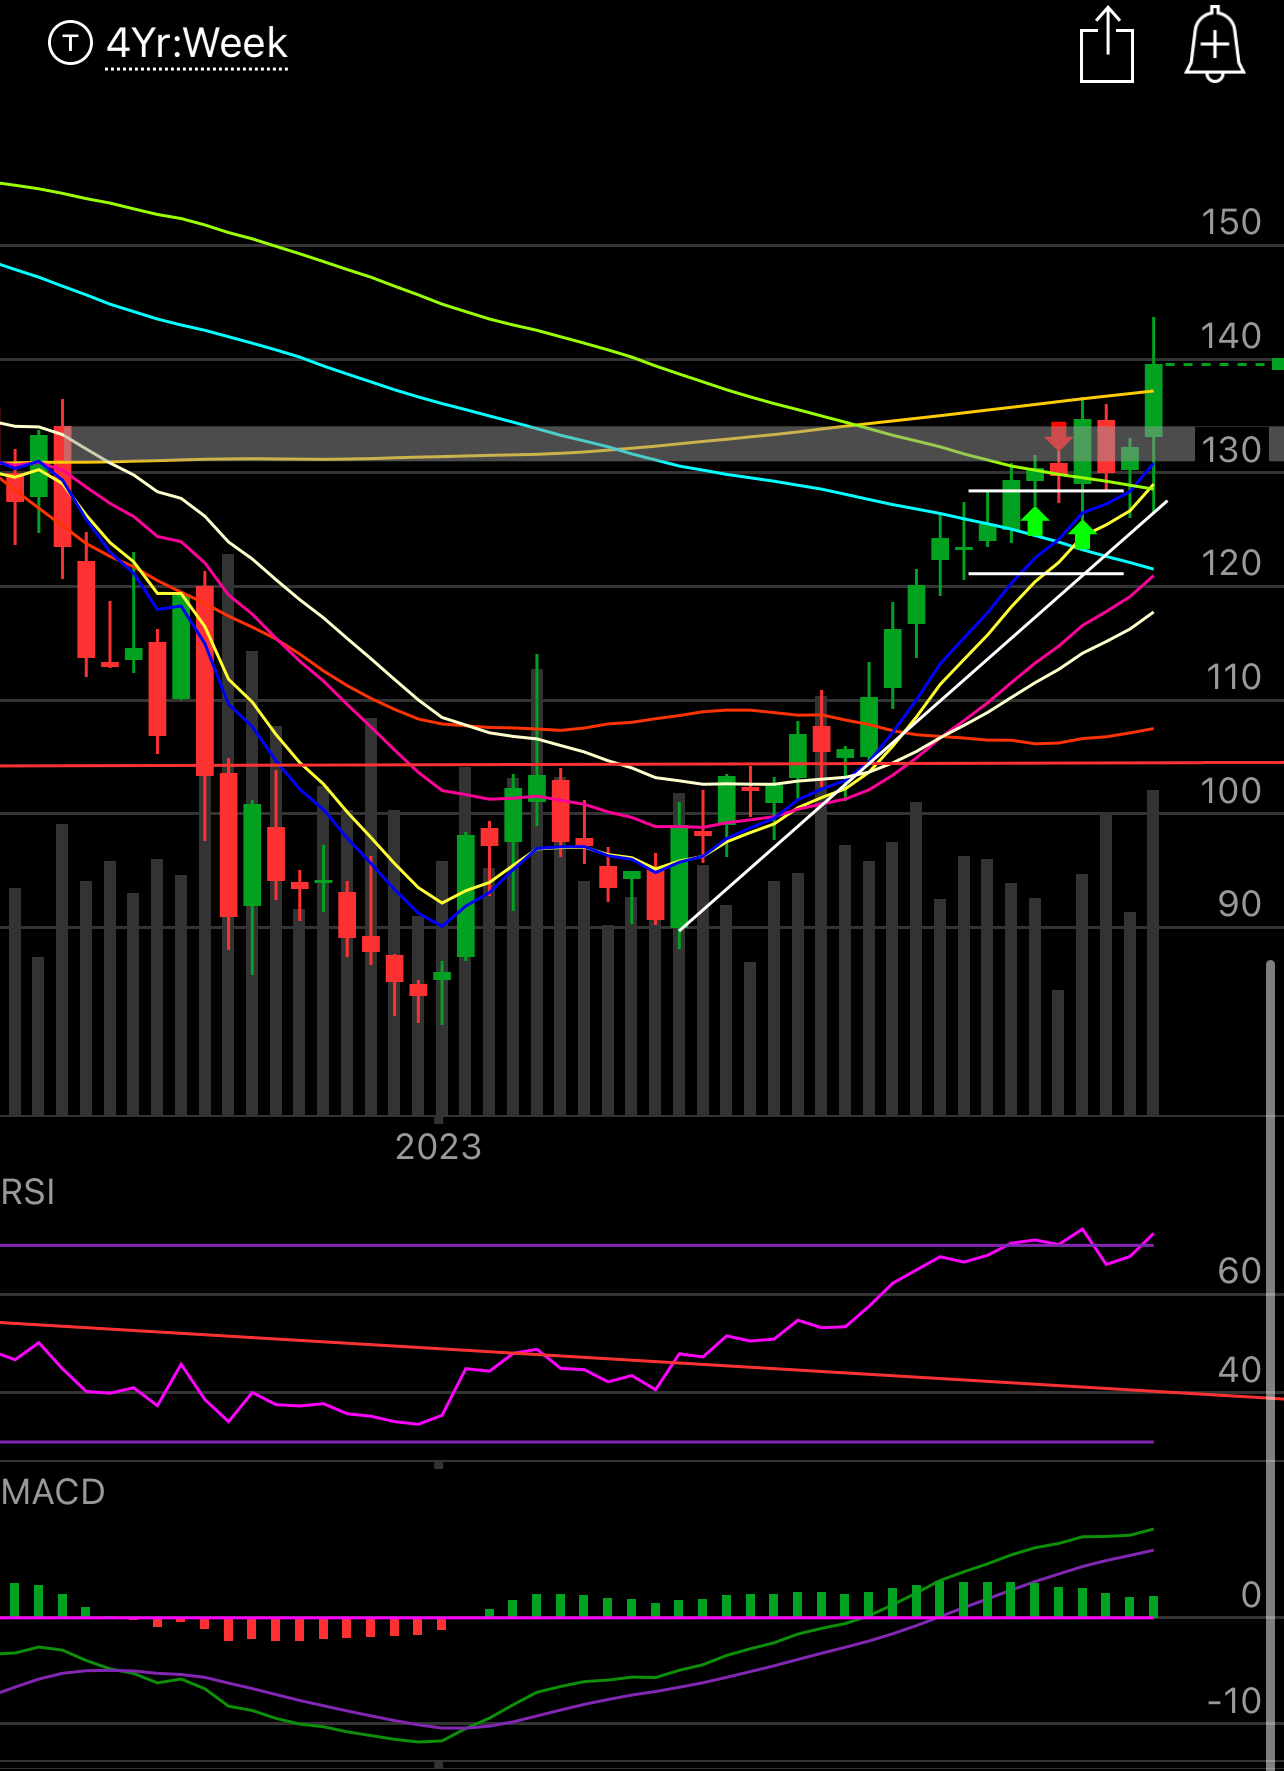Tap the 120 price axis label
1284x1771 pixels.
pyautogui.click(x=1231, y=563)
